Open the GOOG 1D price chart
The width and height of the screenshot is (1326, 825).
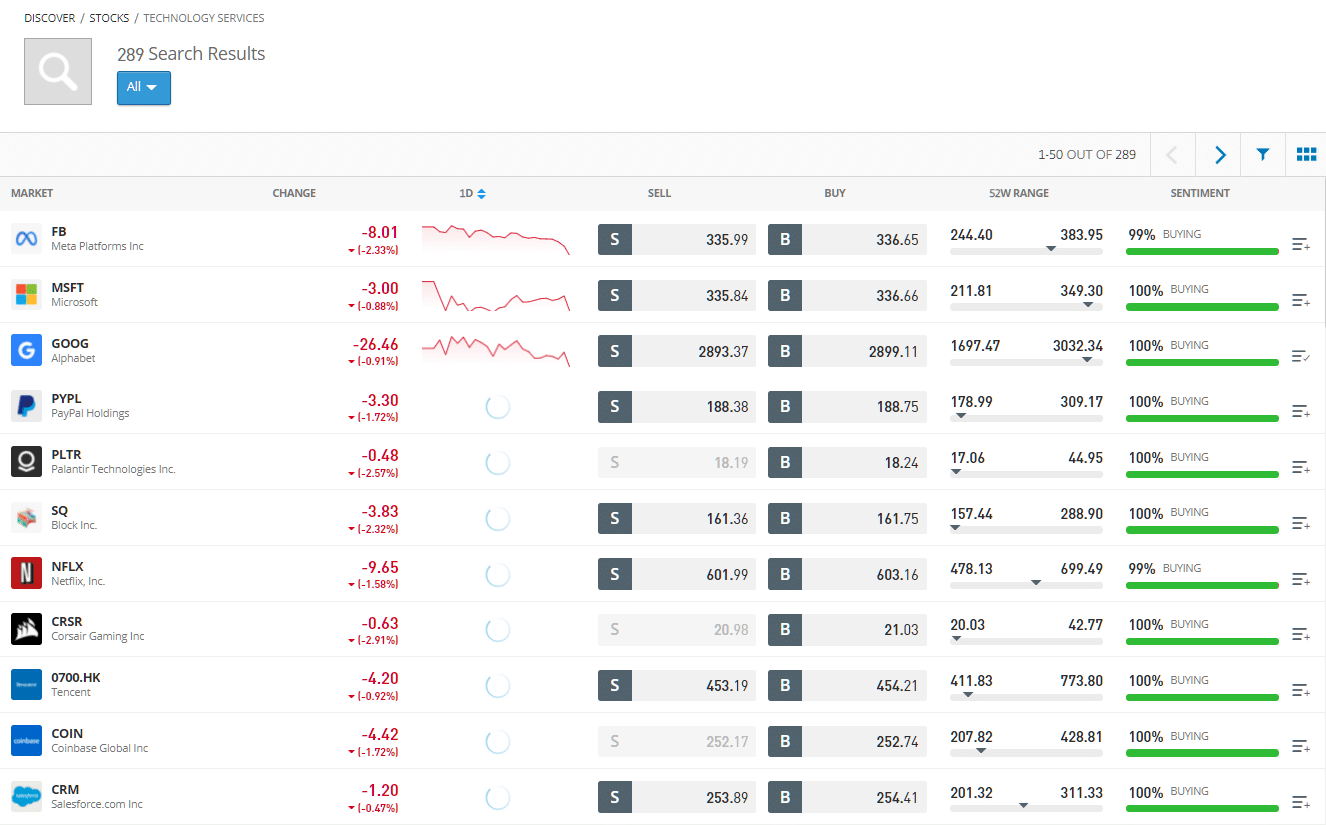[496, 351]
